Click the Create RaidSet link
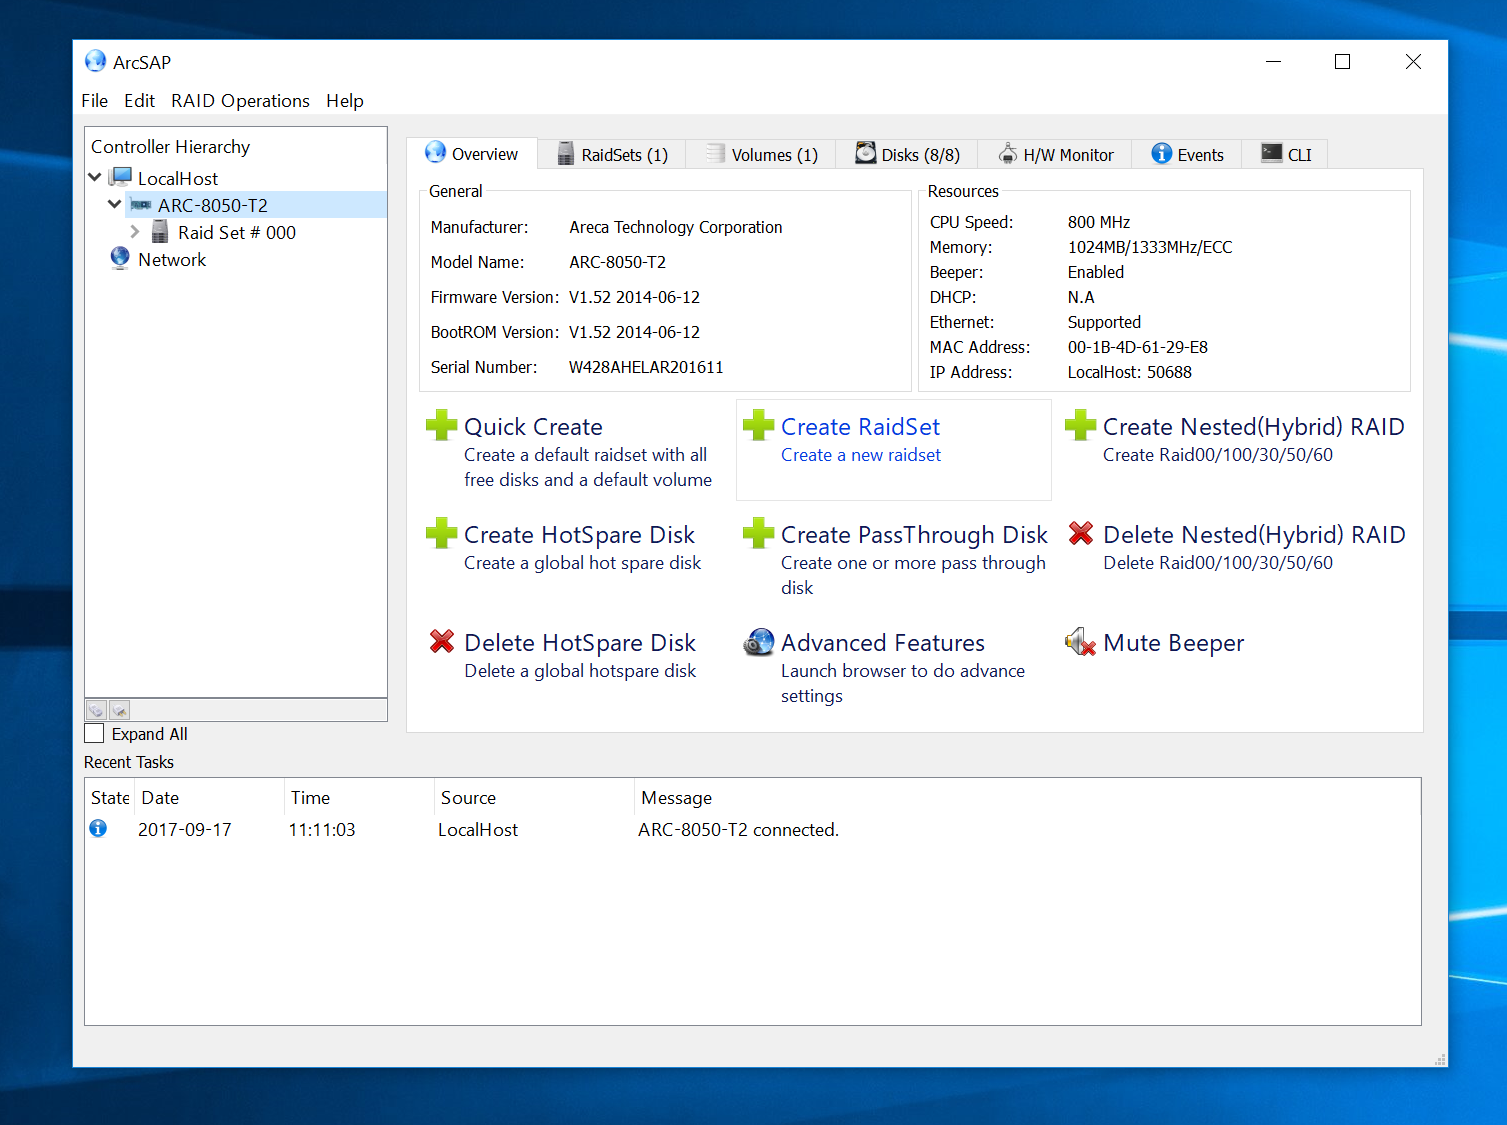 tap(860, 427)
